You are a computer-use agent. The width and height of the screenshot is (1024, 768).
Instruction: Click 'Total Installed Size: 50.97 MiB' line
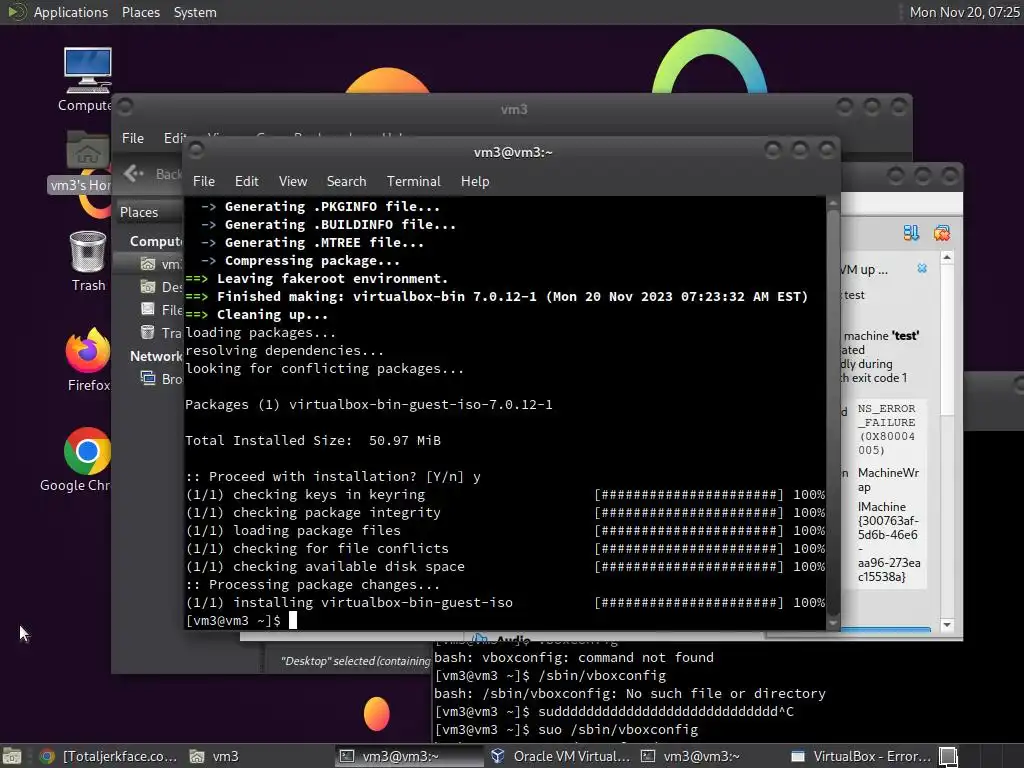pos(313,440)
